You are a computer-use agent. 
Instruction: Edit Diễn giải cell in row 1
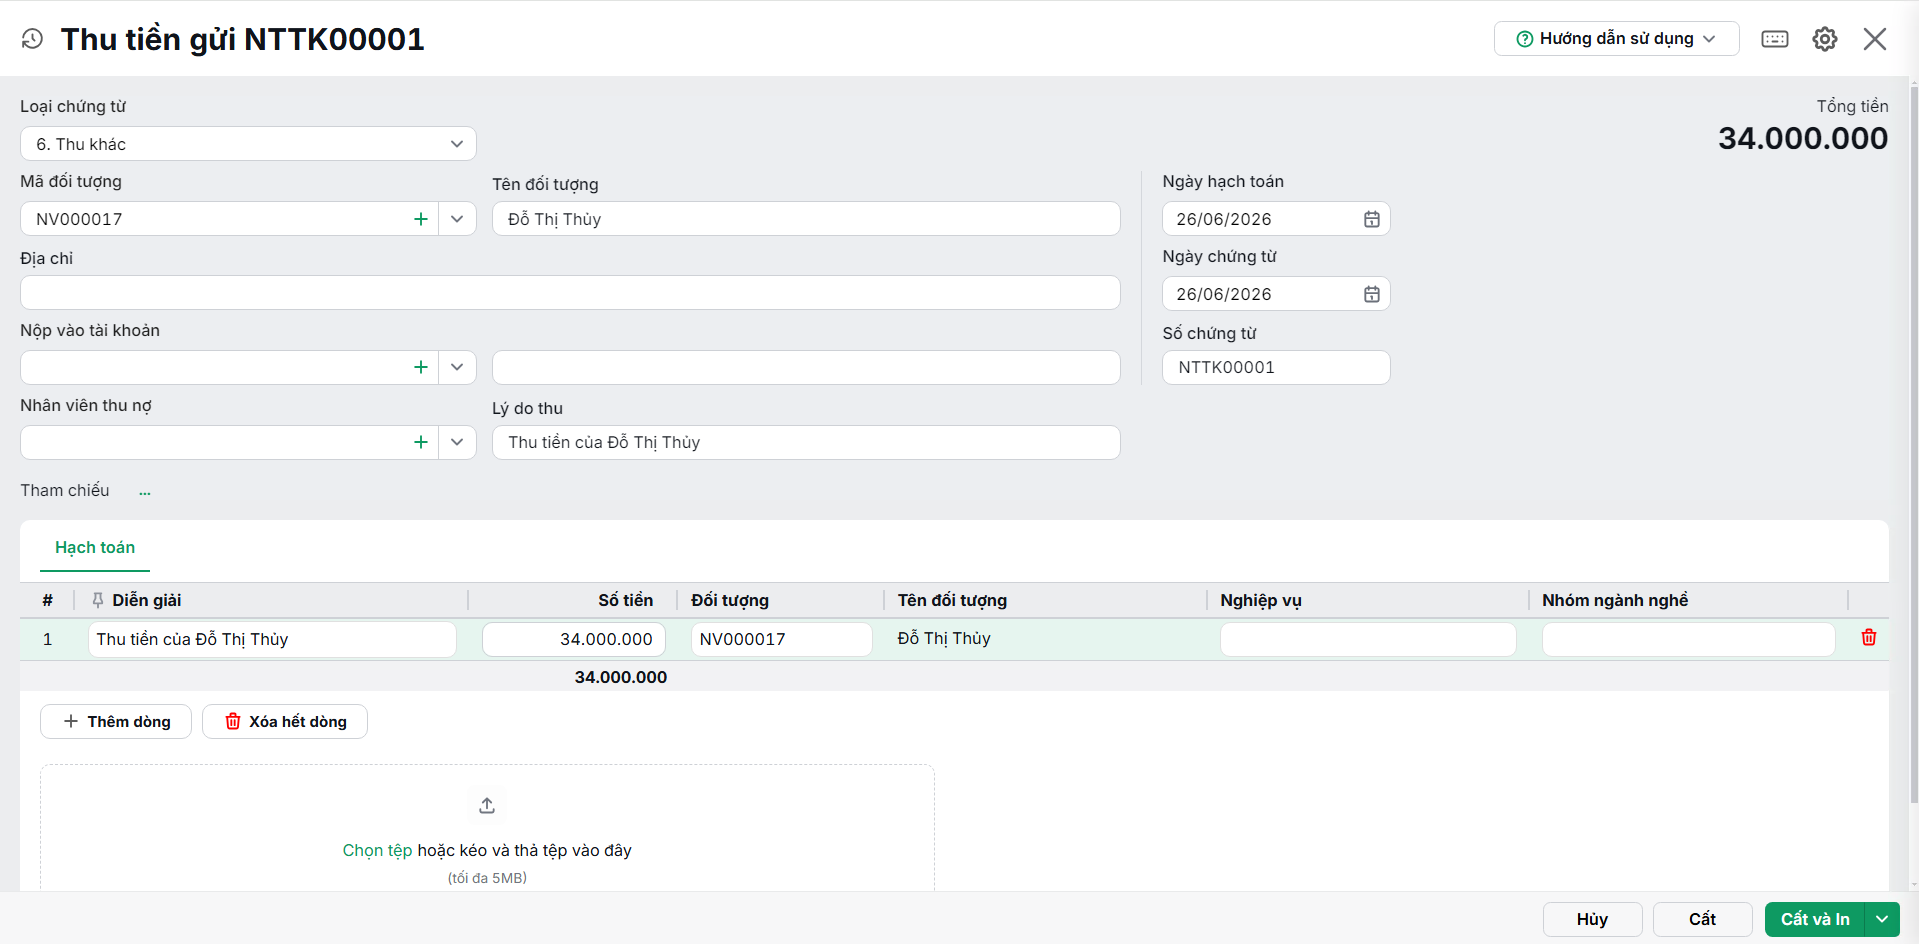272,639
